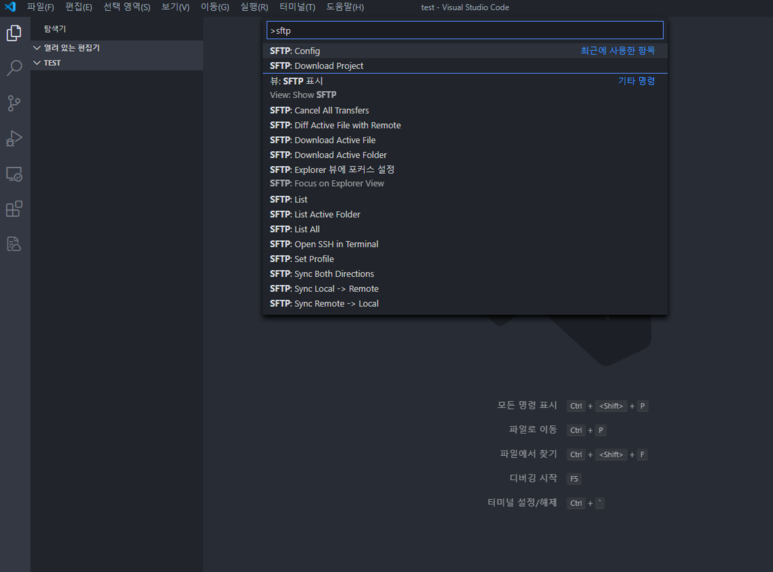Open the 편집(E) menu

pos(79,7)
